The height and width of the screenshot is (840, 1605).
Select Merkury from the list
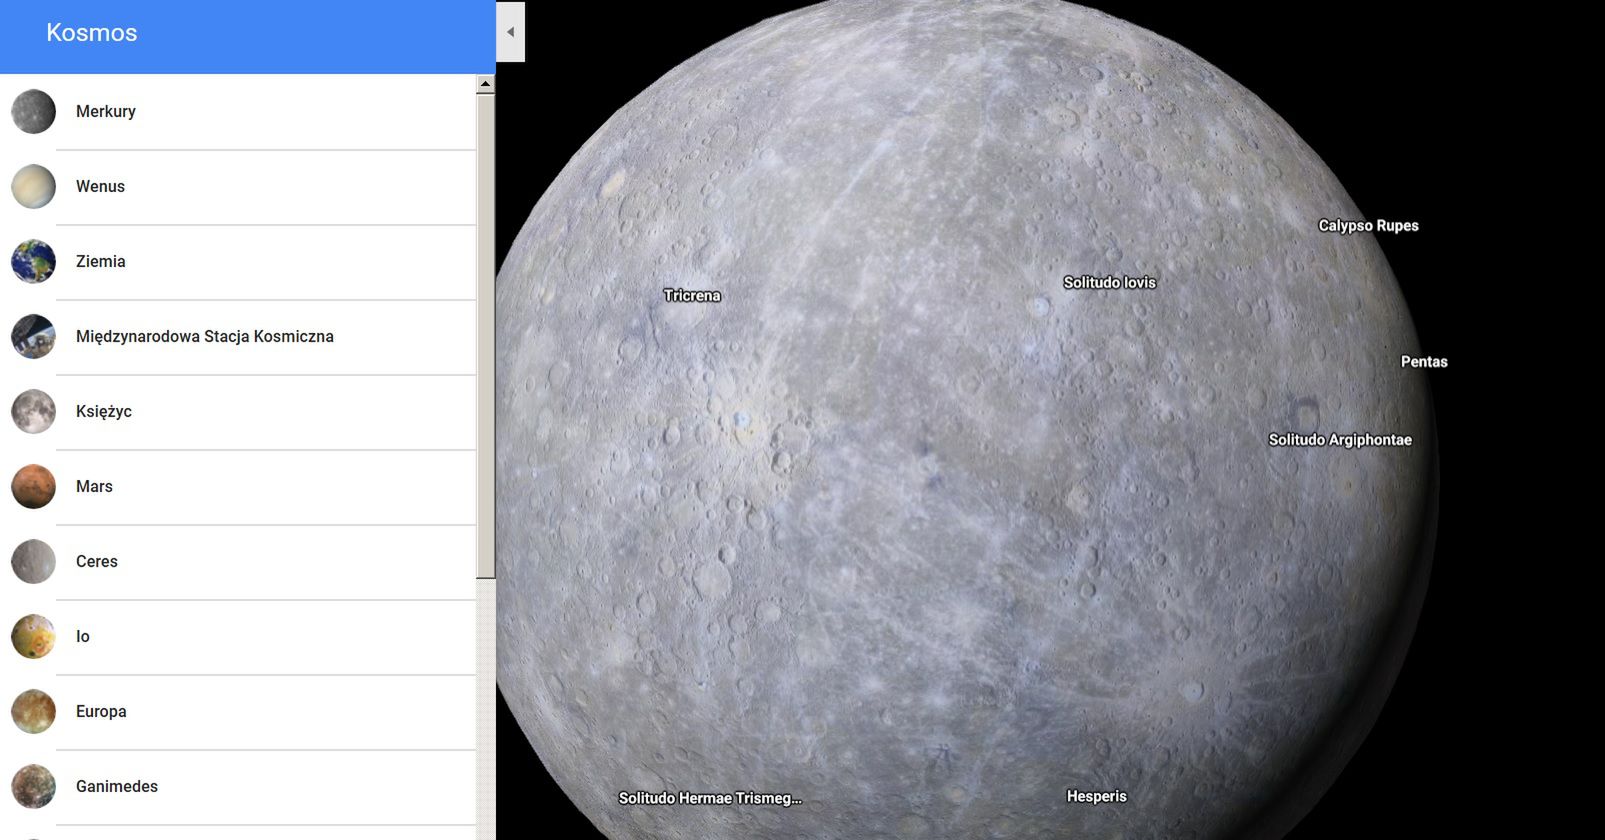click(238, 111)
